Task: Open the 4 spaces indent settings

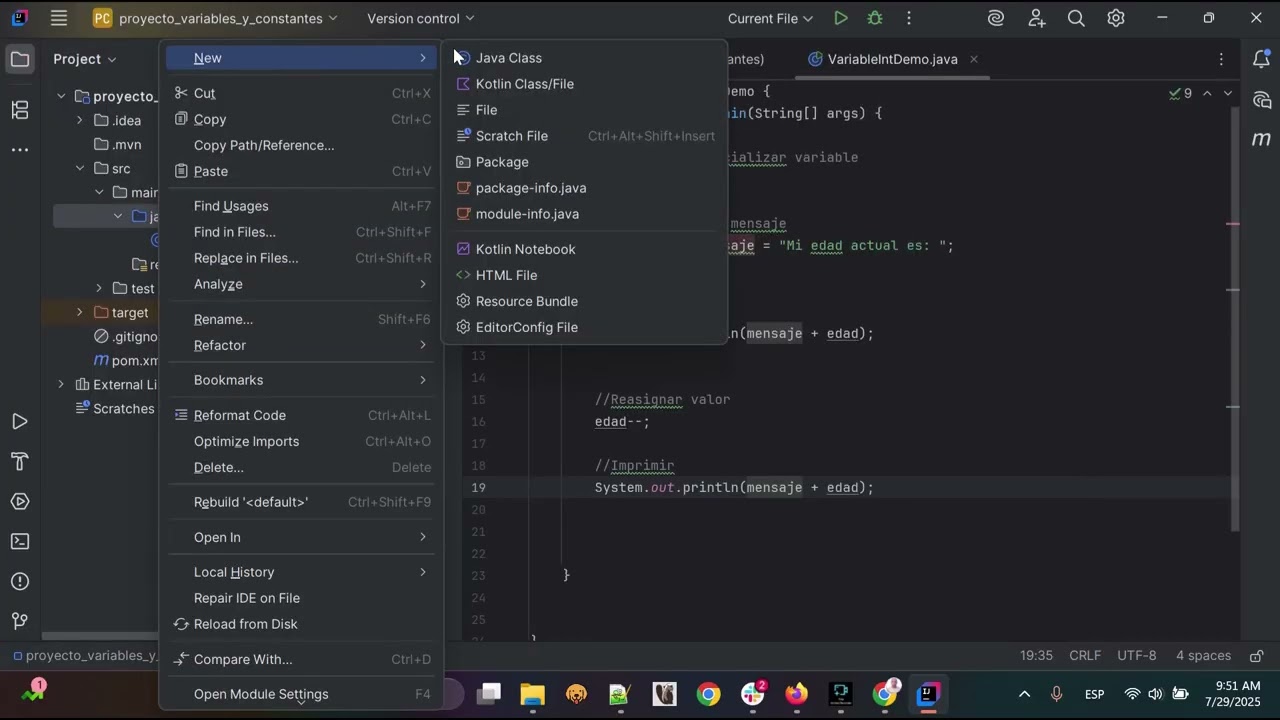Action: (1203, 656)
